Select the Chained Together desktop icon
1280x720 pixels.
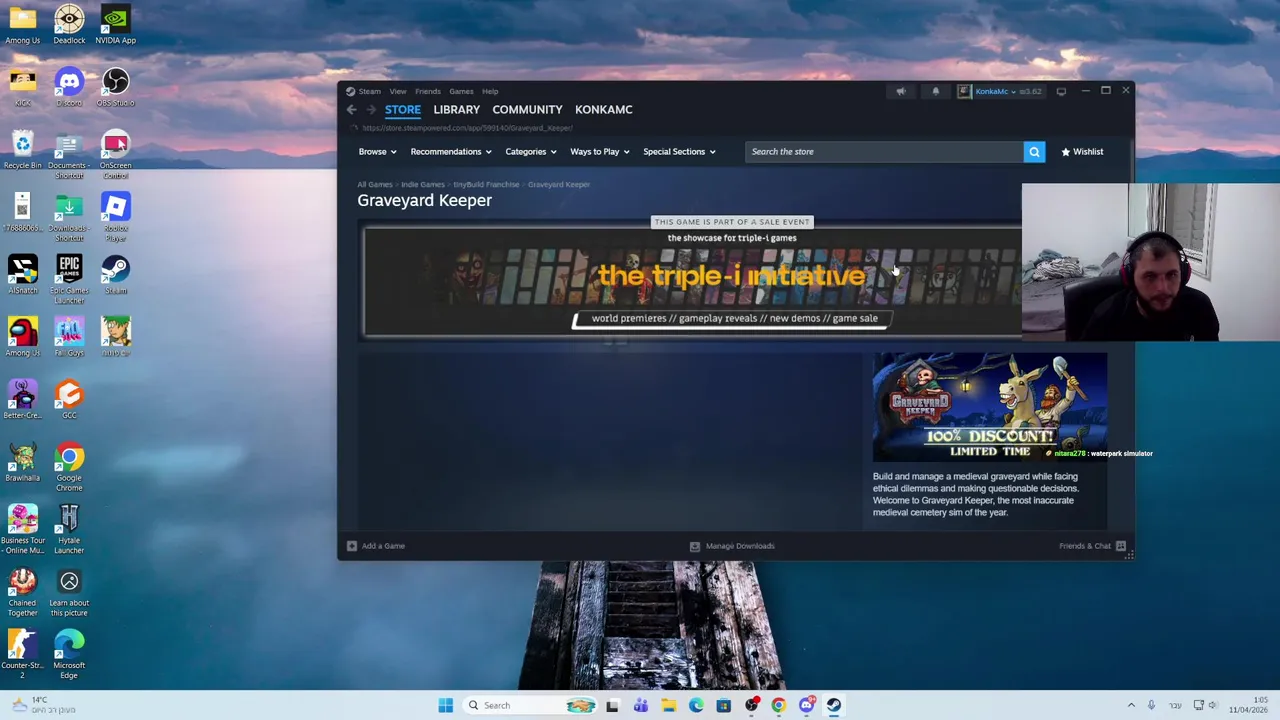(x=22, y=592)
